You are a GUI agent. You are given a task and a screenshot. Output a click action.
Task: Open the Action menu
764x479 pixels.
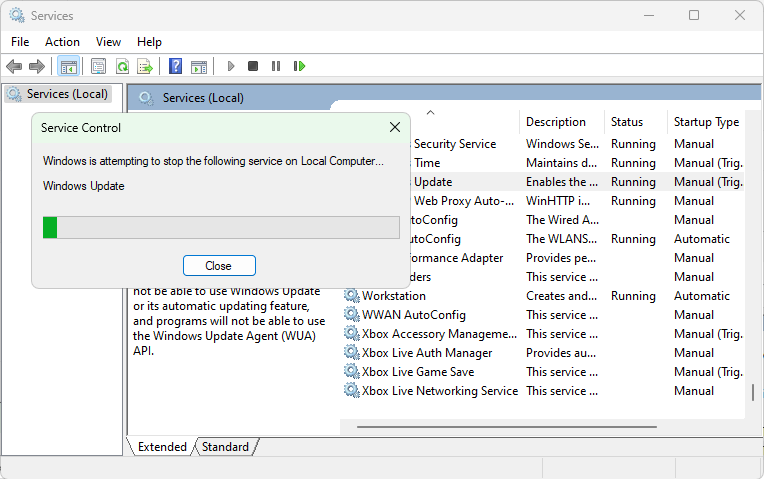coord(62,42)
